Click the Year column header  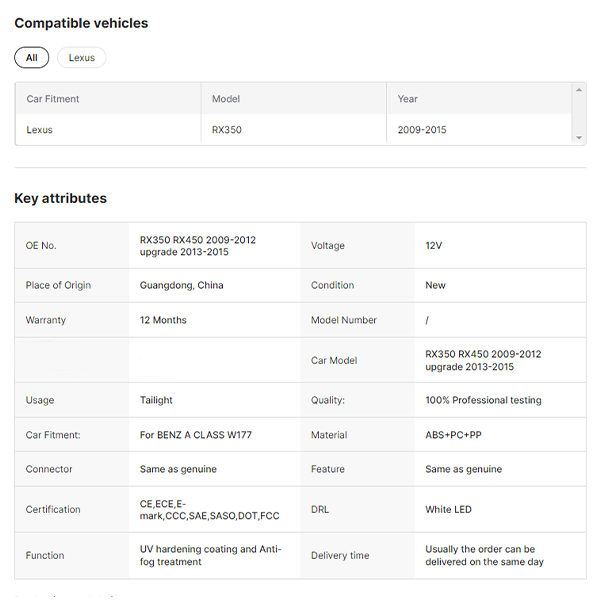[408, 99]
